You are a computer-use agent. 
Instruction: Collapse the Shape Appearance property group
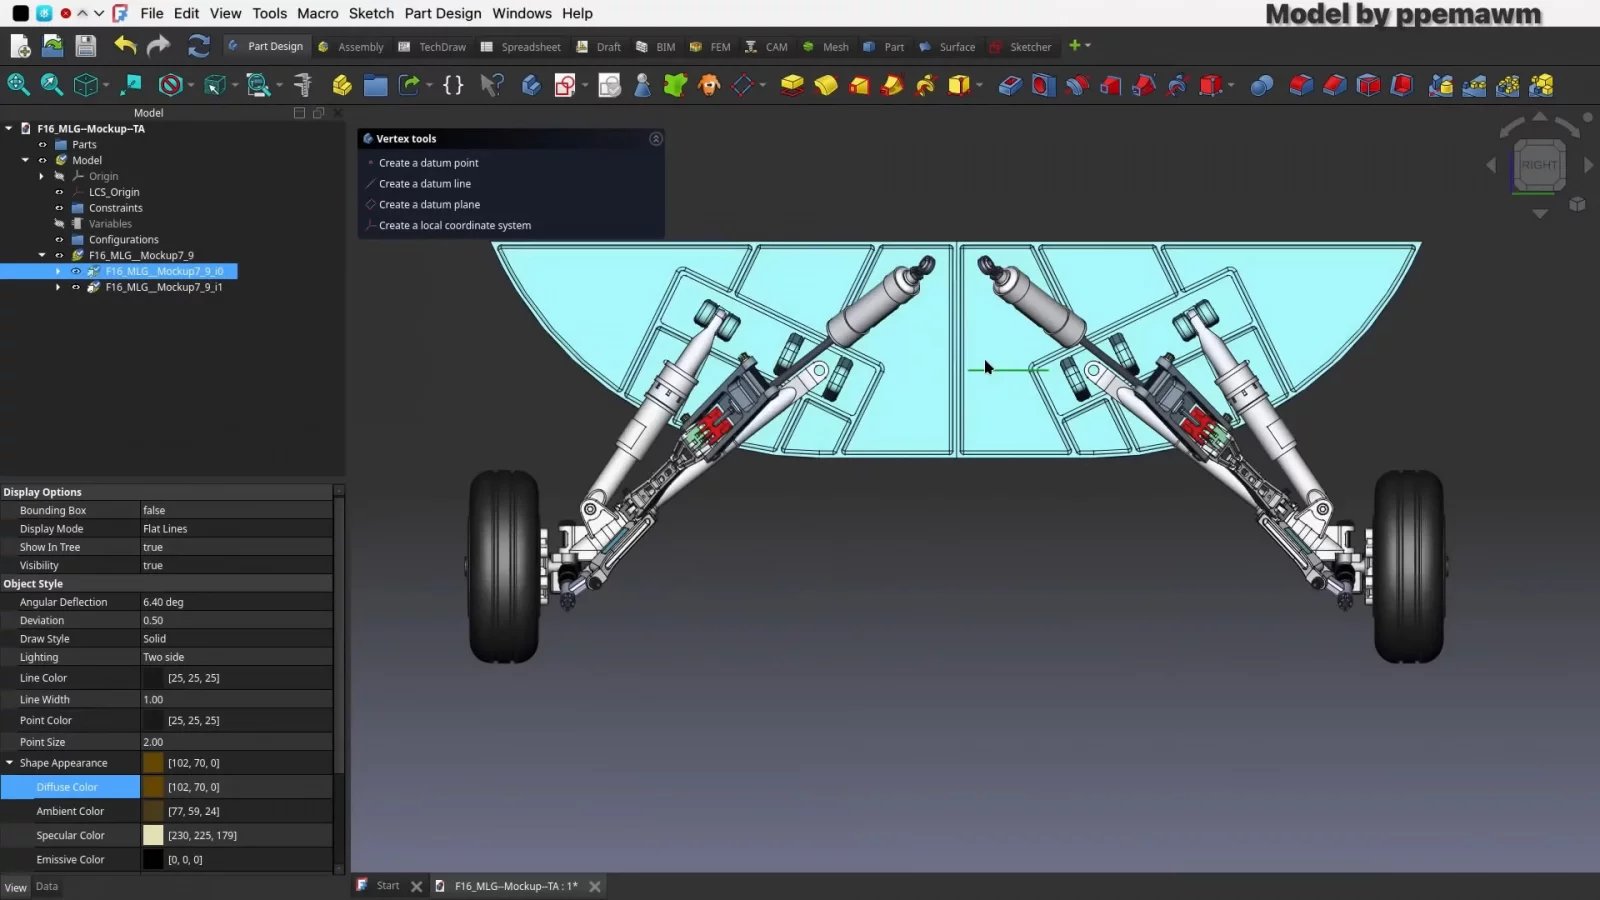tap(9, 763)
